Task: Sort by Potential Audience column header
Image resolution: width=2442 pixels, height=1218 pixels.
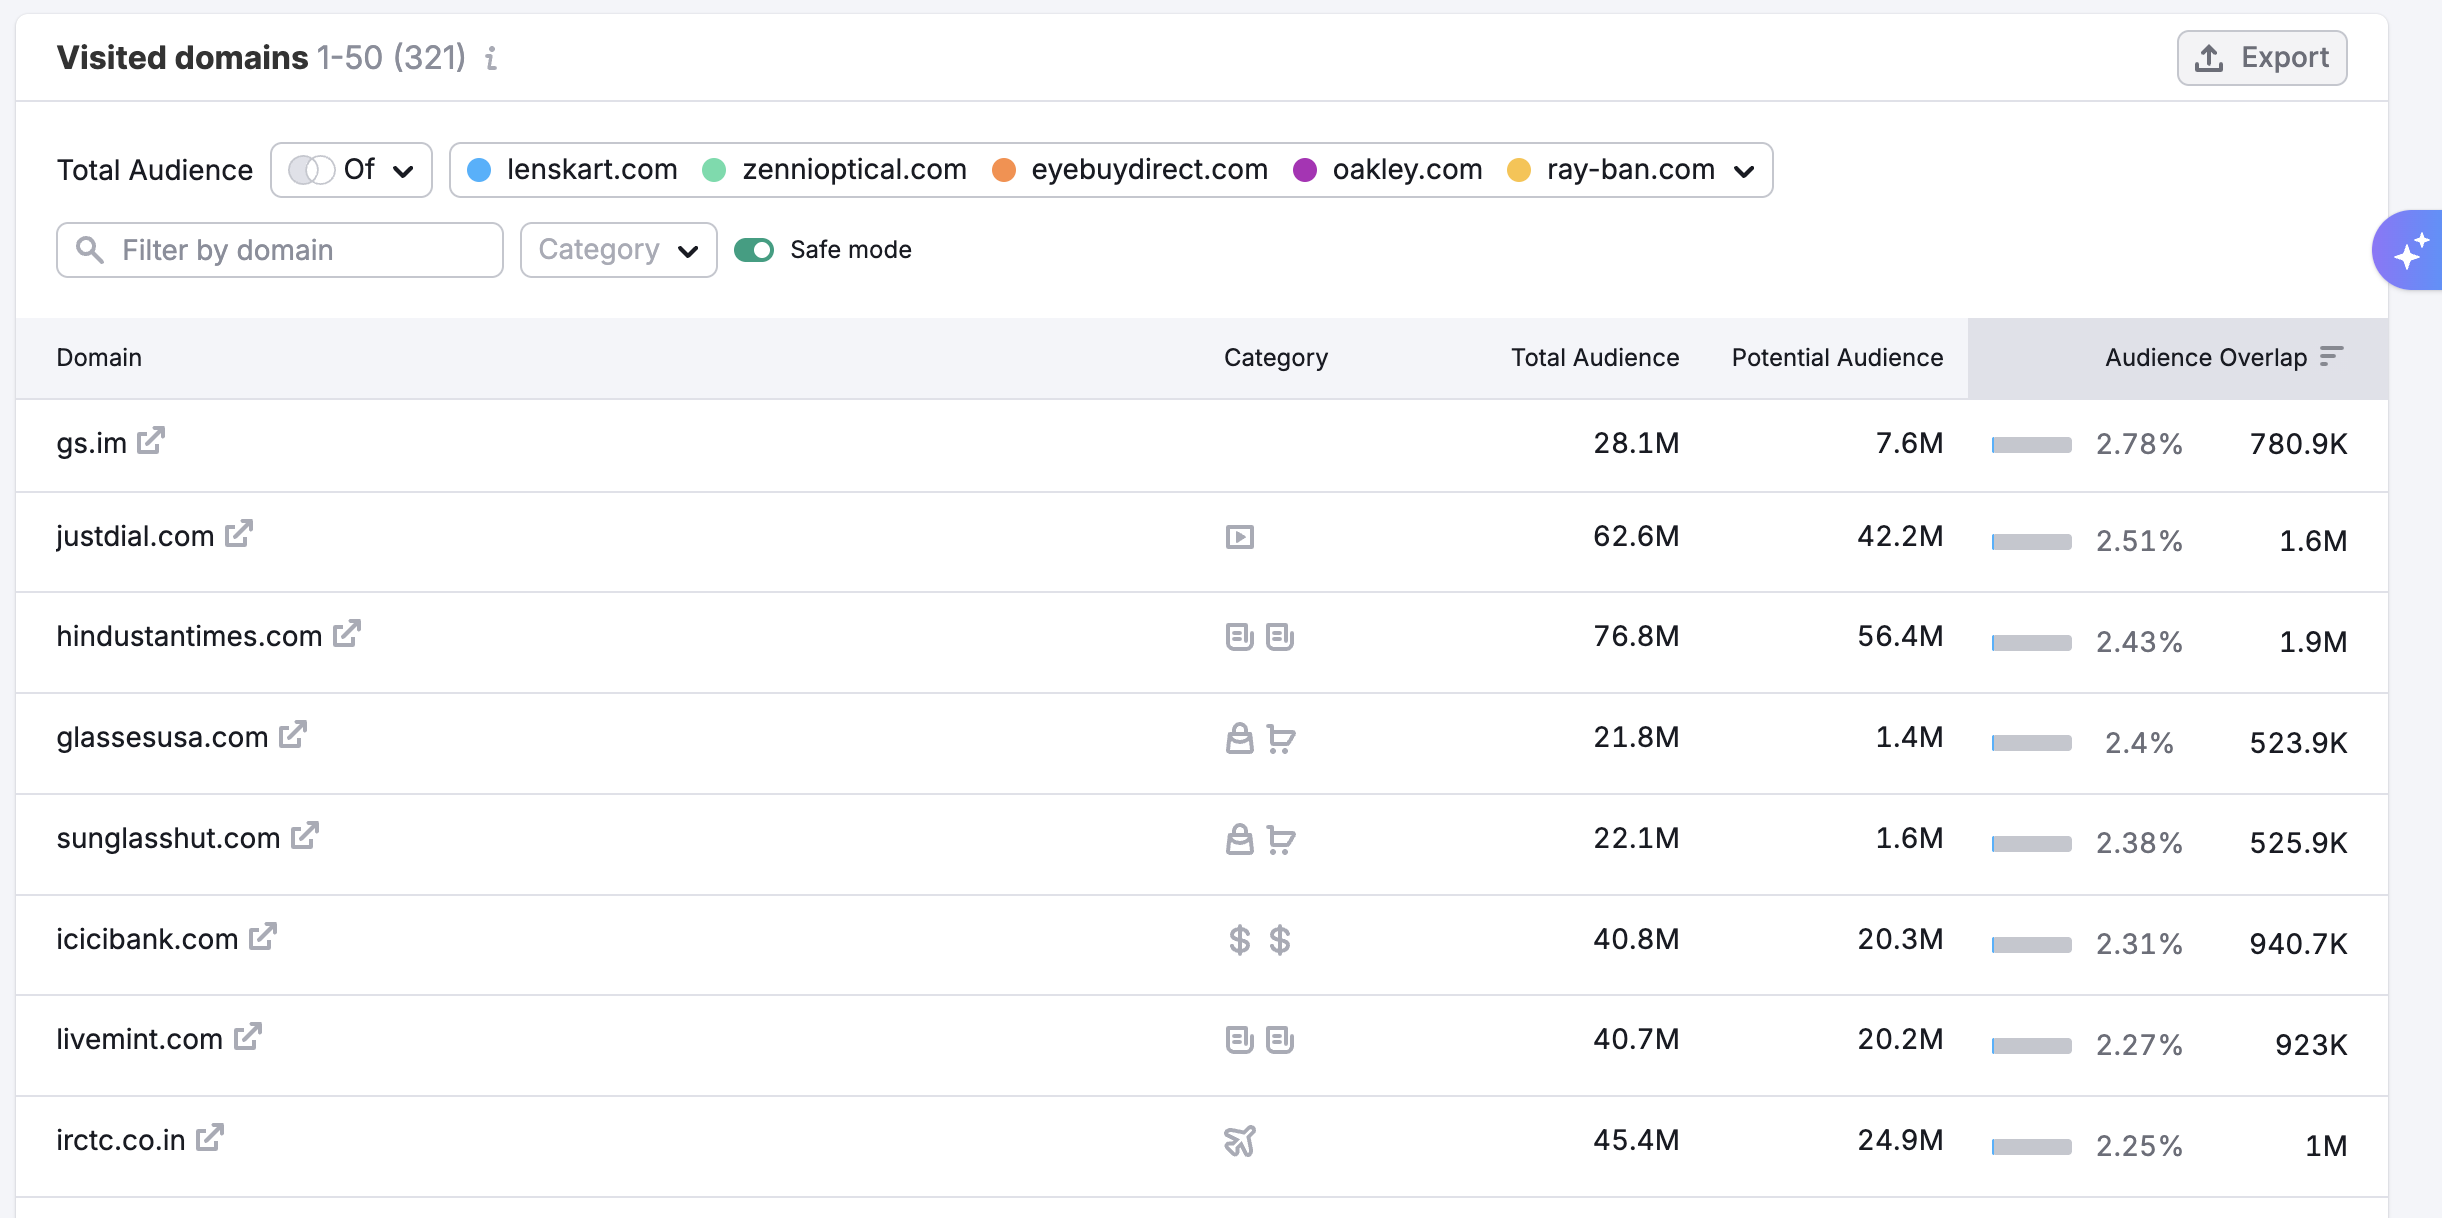Action: (x=1836, y=357)
